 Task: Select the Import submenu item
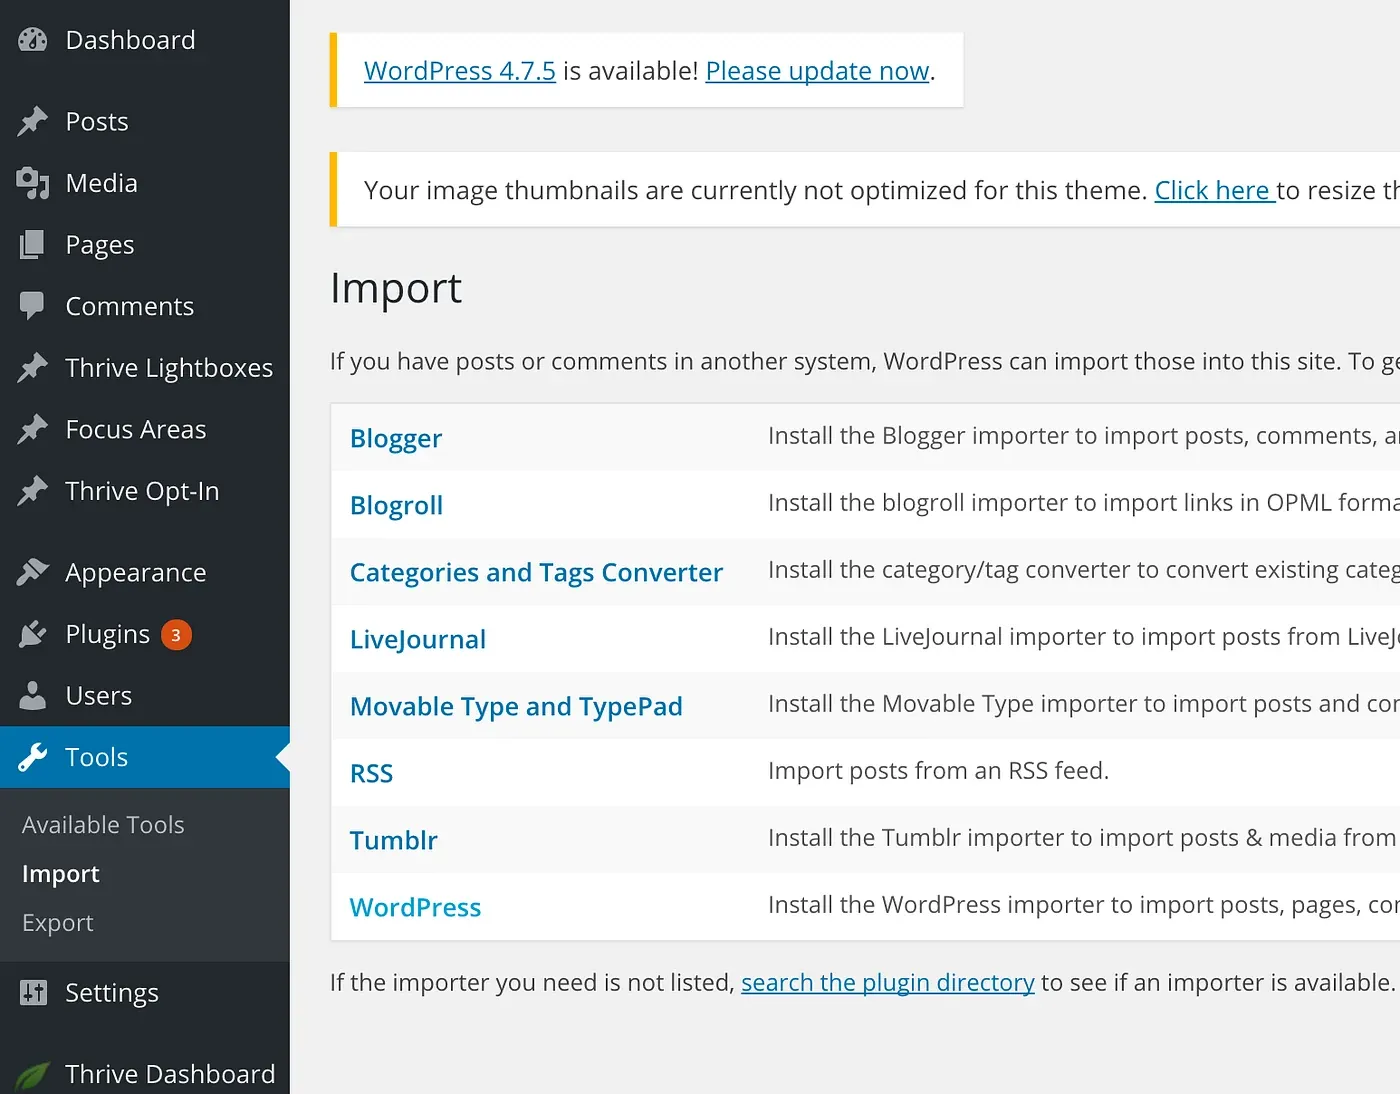pyautogui.click(x=61, y=874)
